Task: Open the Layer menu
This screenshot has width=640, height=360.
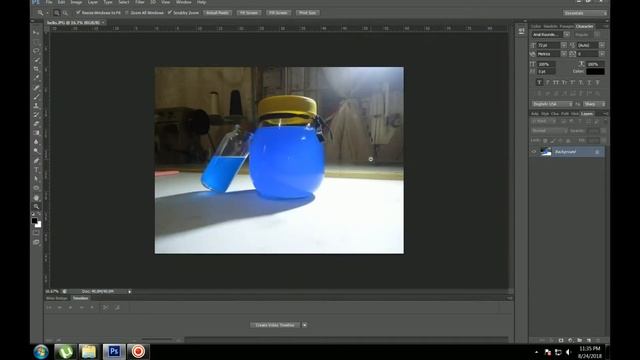Action: tap(93, 2)
